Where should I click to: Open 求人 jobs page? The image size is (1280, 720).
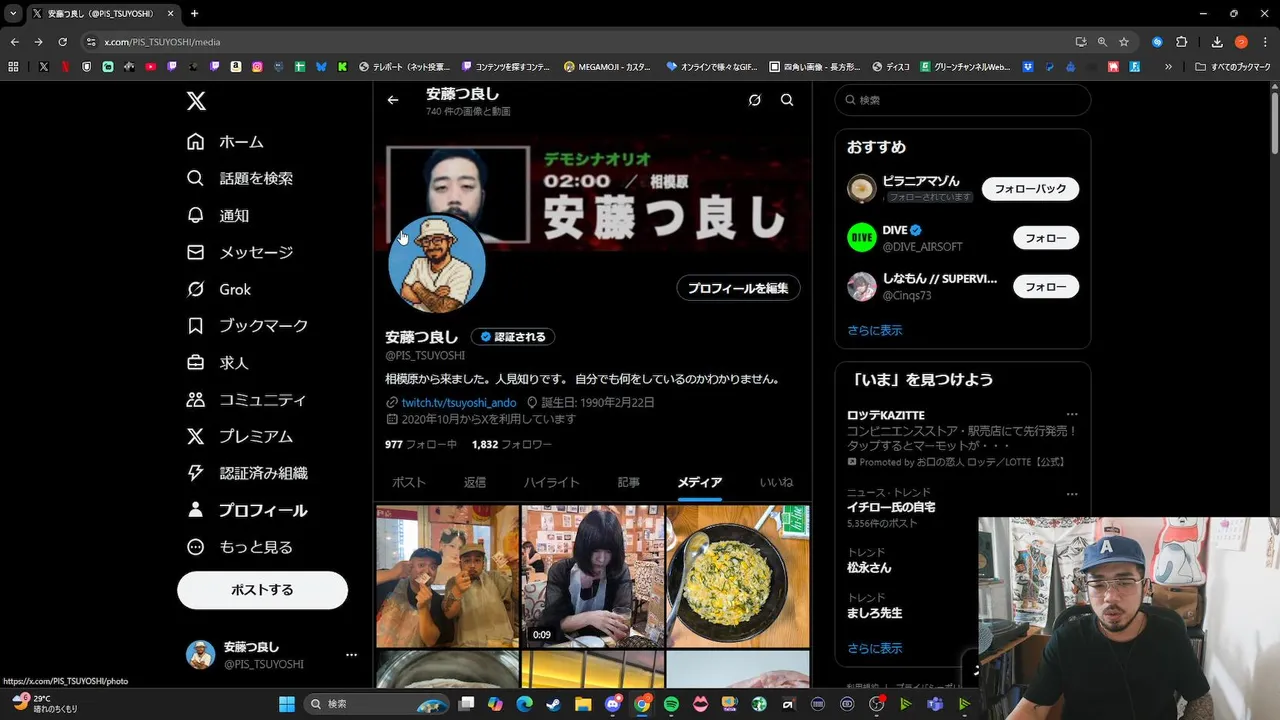pyautogui.click(x=218, y=363)
